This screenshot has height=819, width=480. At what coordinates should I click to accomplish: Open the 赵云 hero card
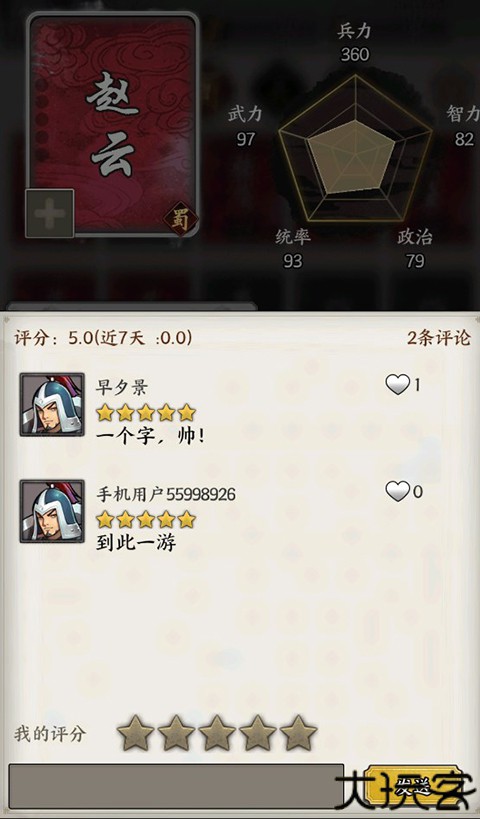pos(113,124)
